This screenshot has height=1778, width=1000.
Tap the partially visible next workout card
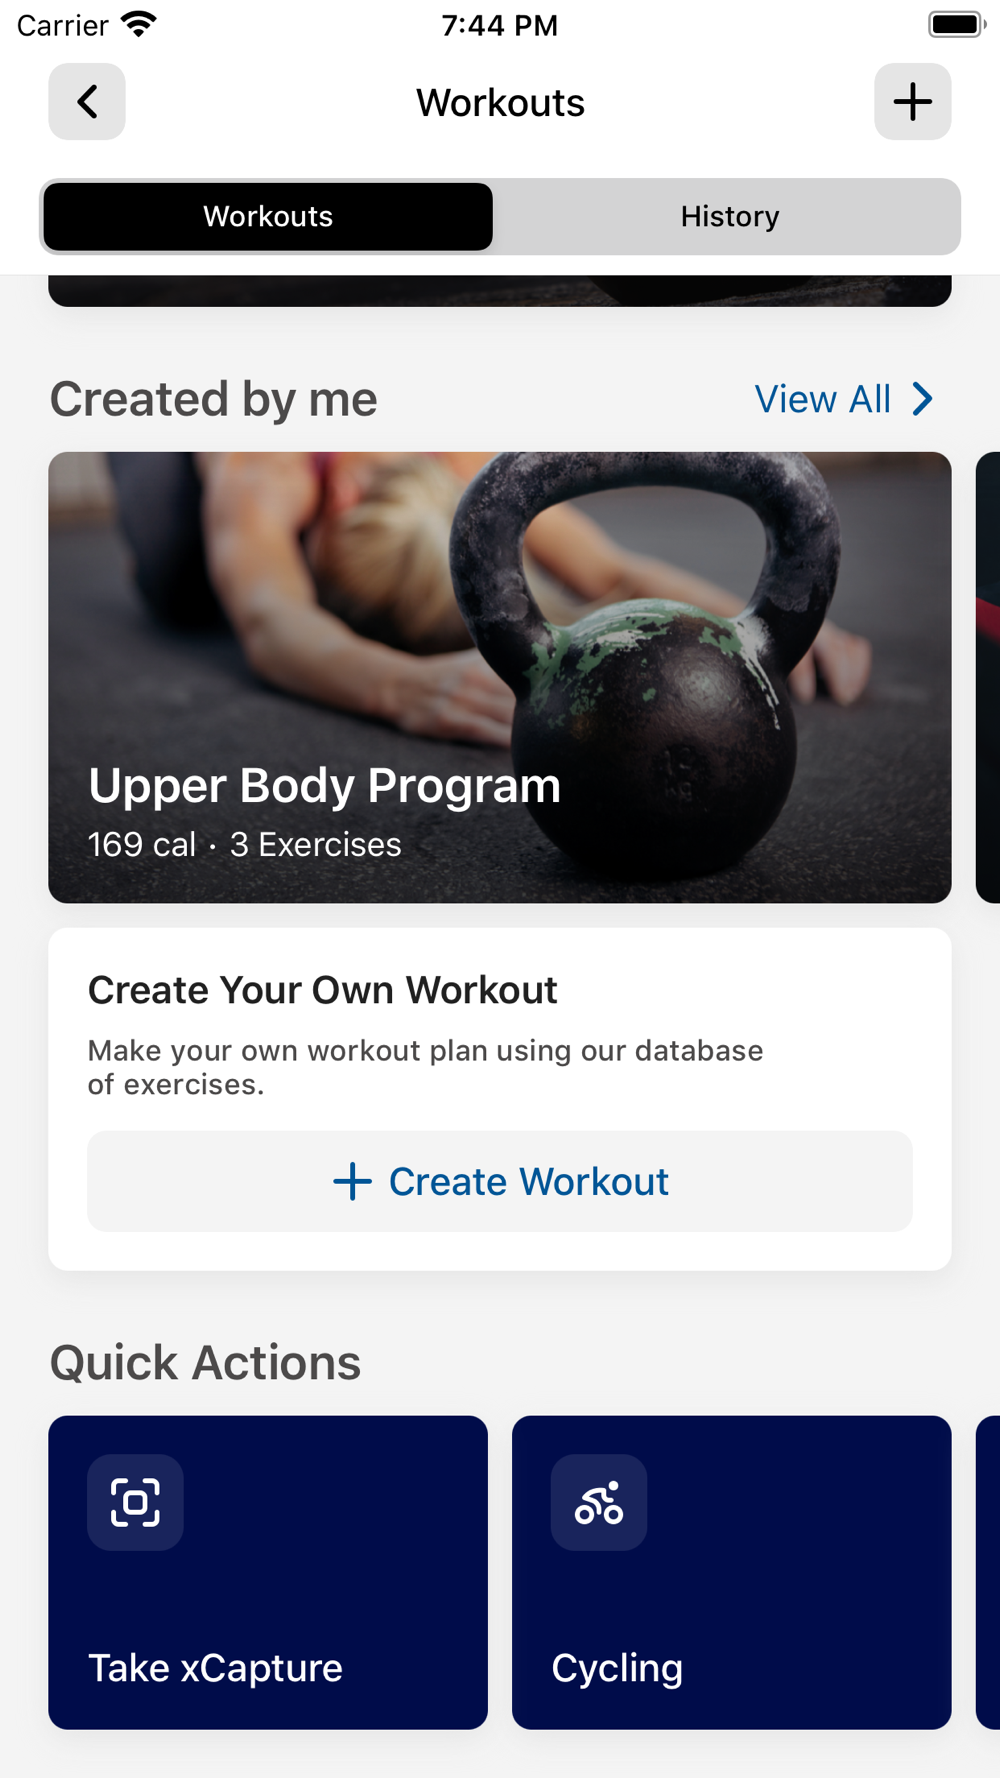[x=988, y=677]
